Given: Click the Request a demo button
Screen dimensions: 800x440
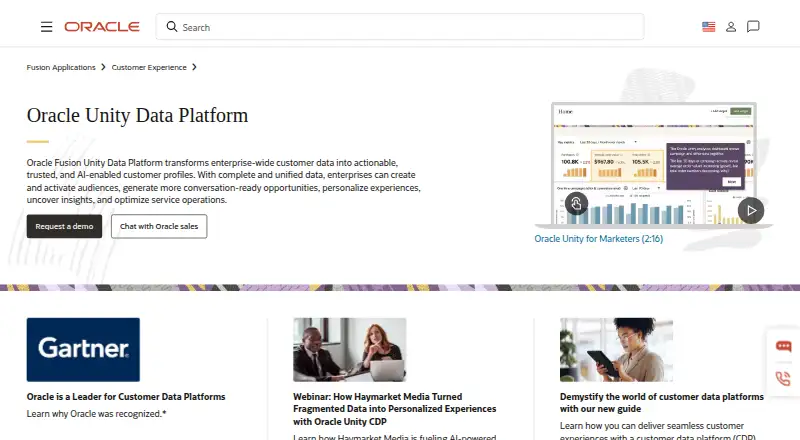Looking at the screenshot, I should (64, 226).
